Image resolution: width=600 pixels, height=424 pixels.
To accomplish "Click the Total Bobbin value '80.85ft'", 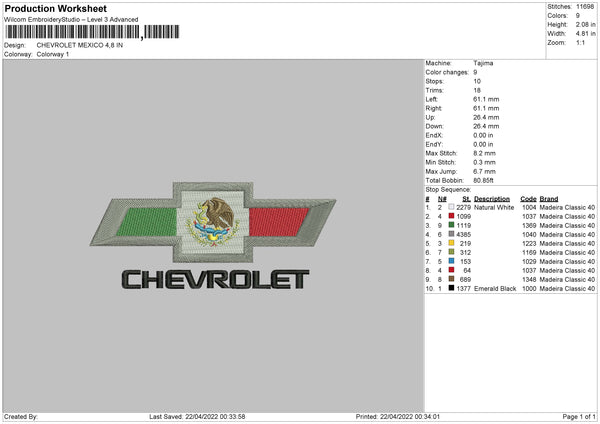I will (483, 180).
